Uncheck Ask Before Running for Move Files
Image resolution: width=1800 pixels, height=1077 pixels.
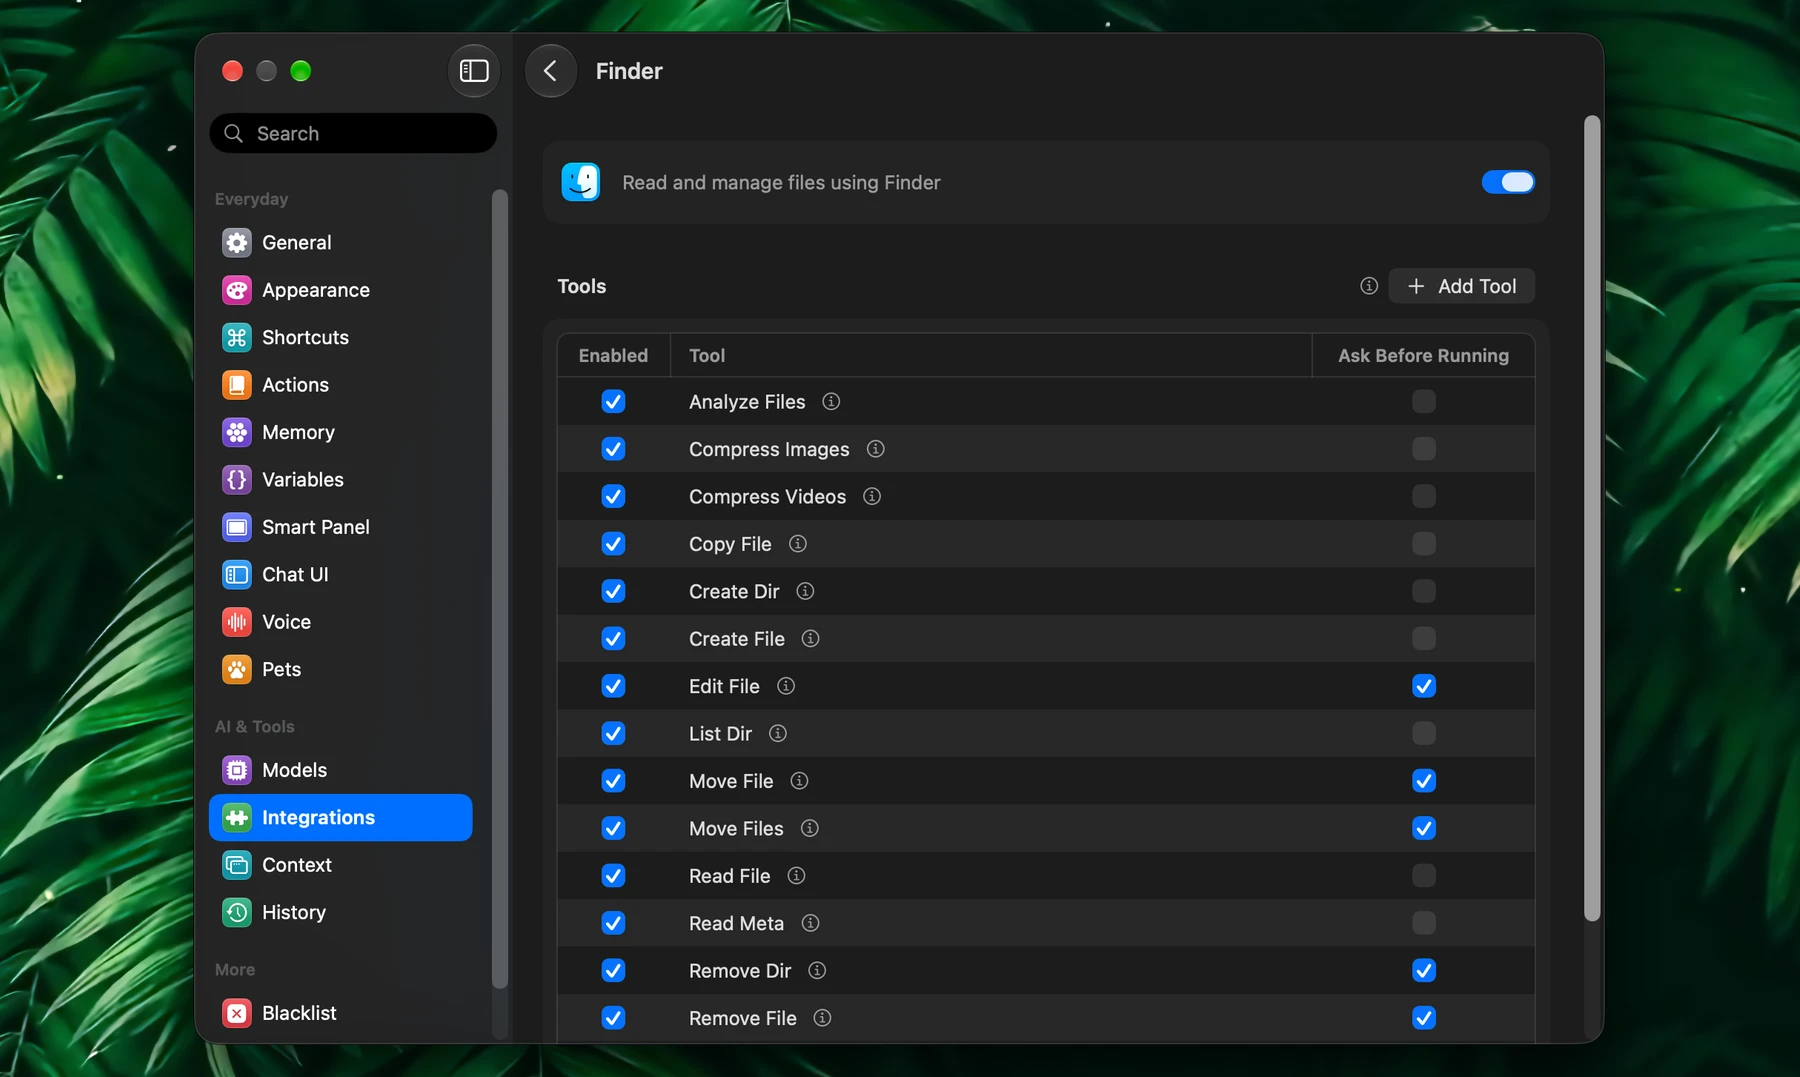[x=1424, y=828]
